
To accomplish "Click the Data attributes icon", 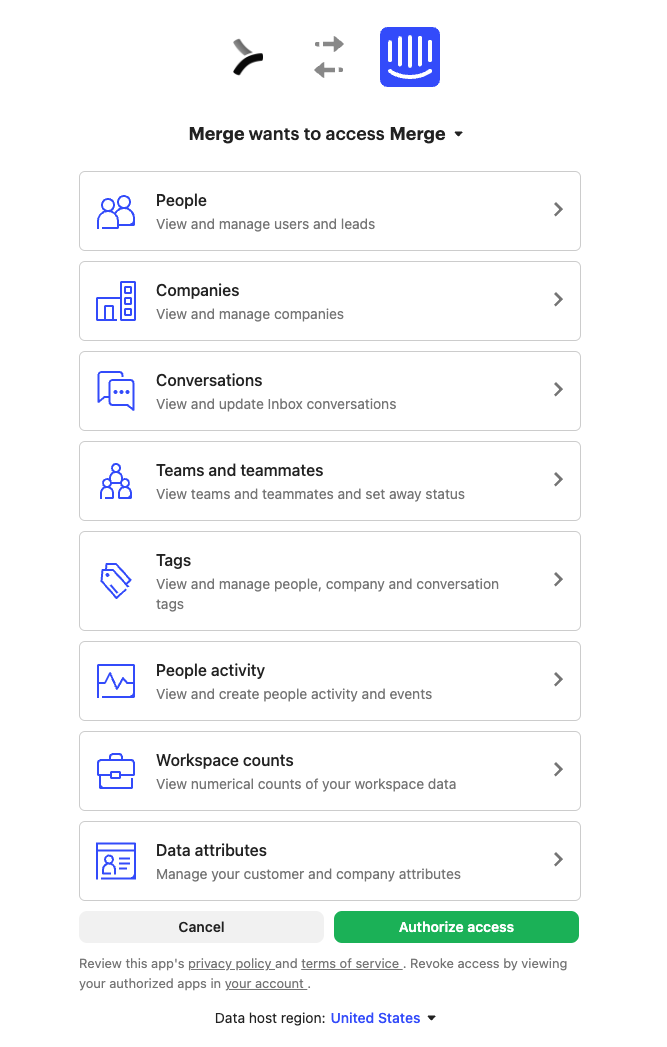I will [116, 861].
